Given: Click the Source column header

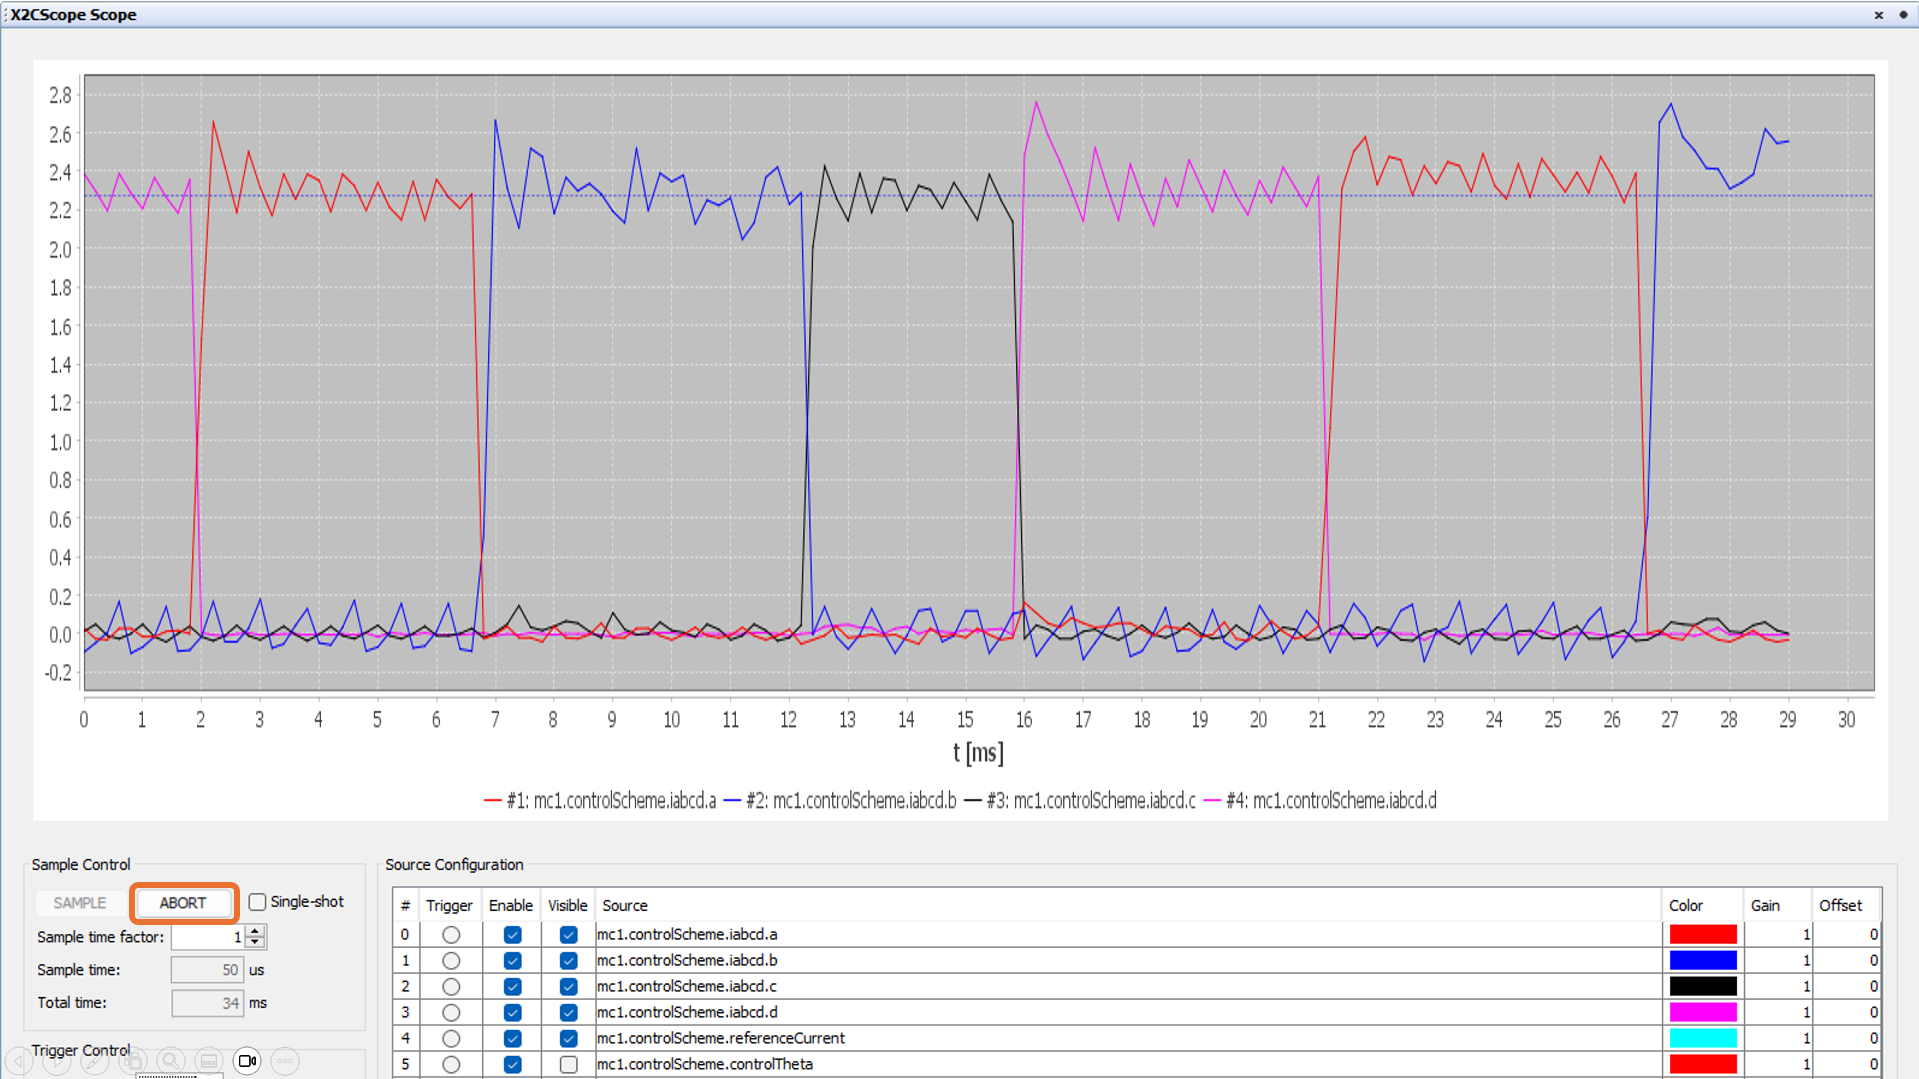Looking at the screenshot, I should 1128,906.
